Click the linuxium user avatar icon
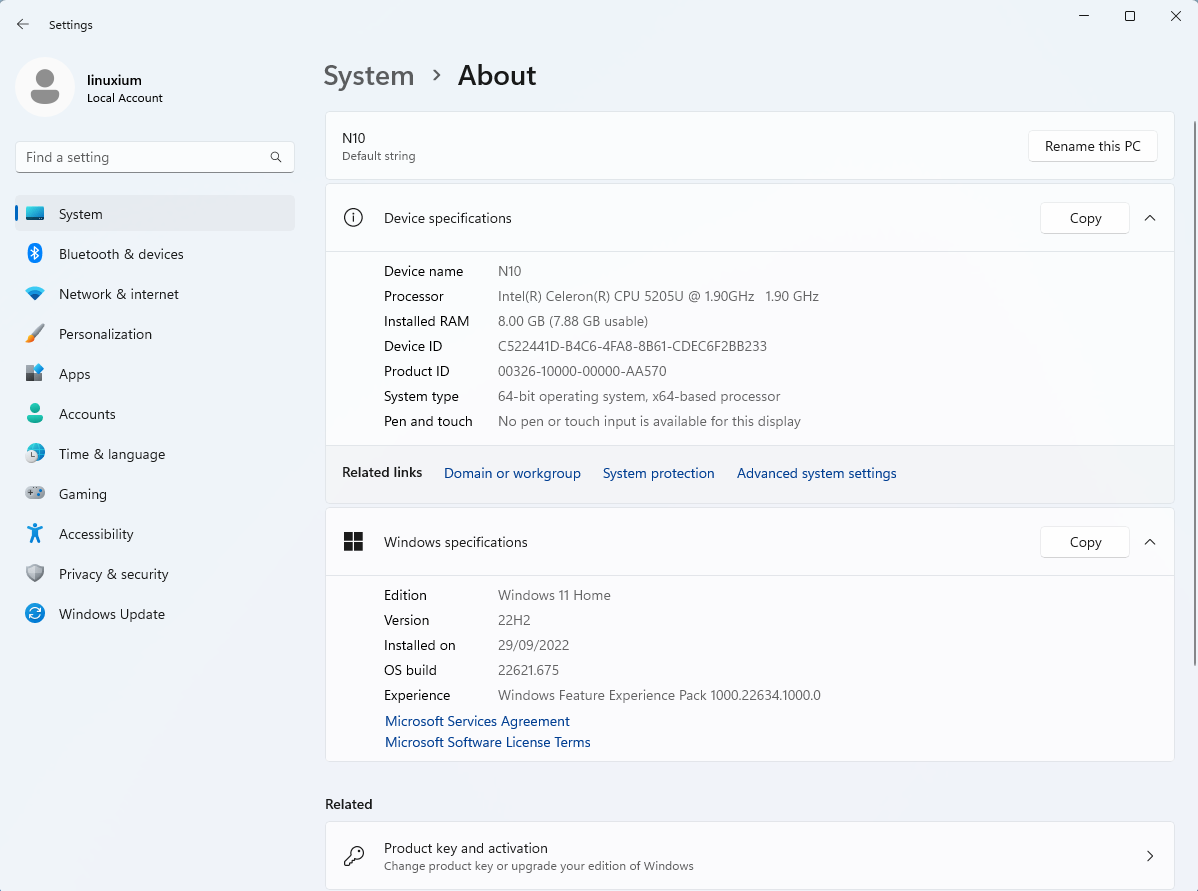 click(x=45, y=87)
